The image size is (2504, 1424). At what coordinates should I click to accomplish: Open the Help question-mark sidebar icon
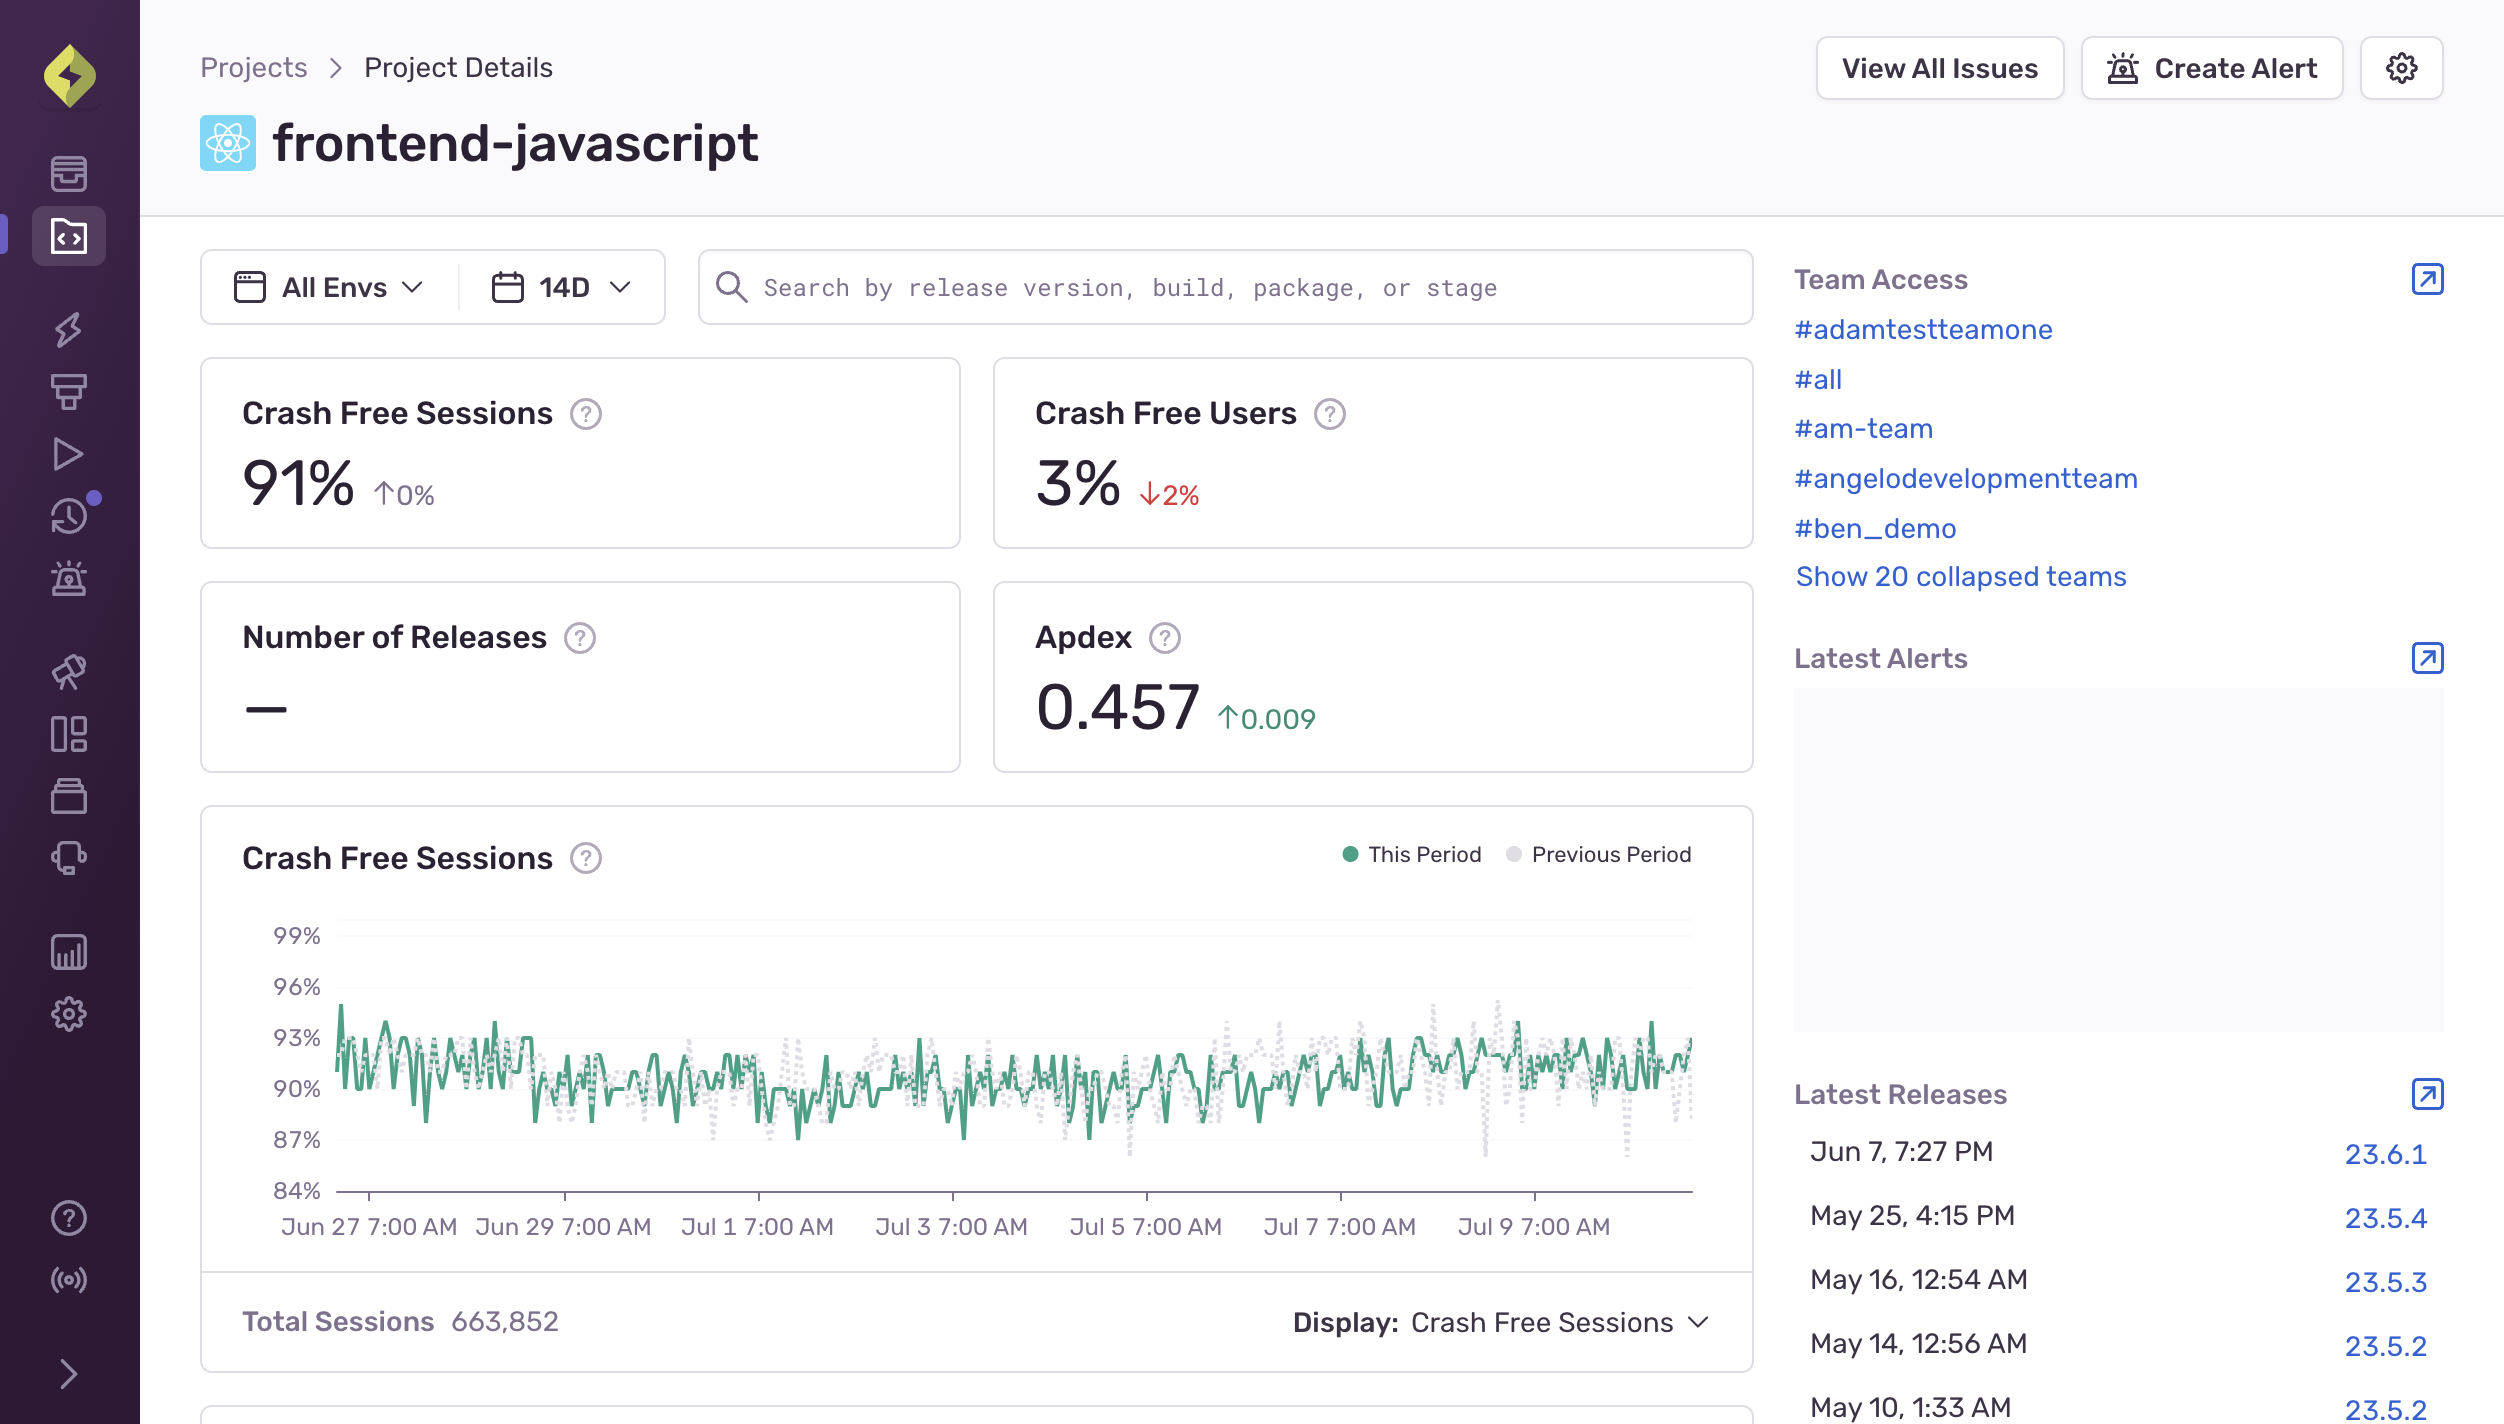(x=69, y=1218)
